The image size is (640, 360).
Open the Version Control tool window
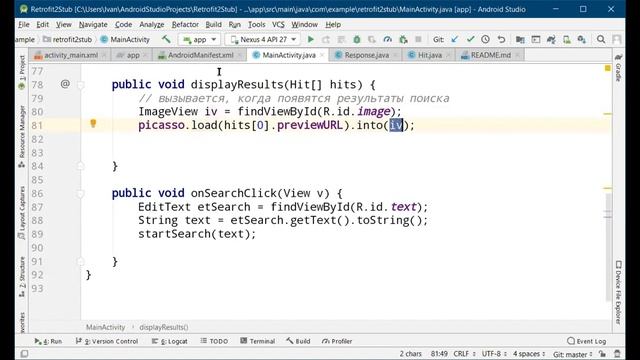click(x=107, y=341)
